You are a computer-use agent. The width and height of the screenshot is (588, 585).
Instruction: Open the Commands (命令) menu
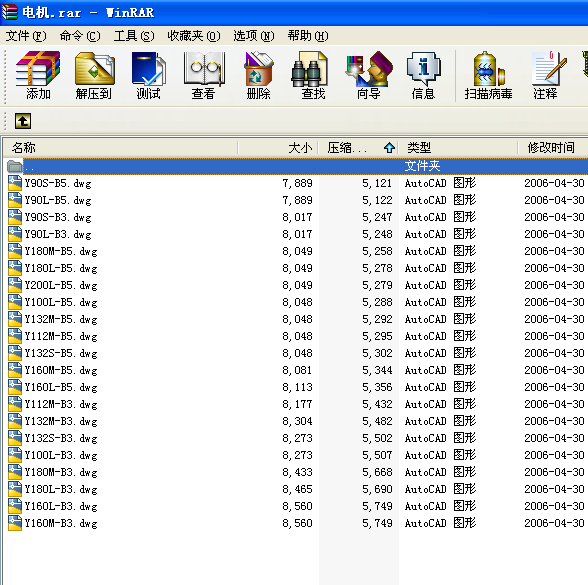(80, 36)
